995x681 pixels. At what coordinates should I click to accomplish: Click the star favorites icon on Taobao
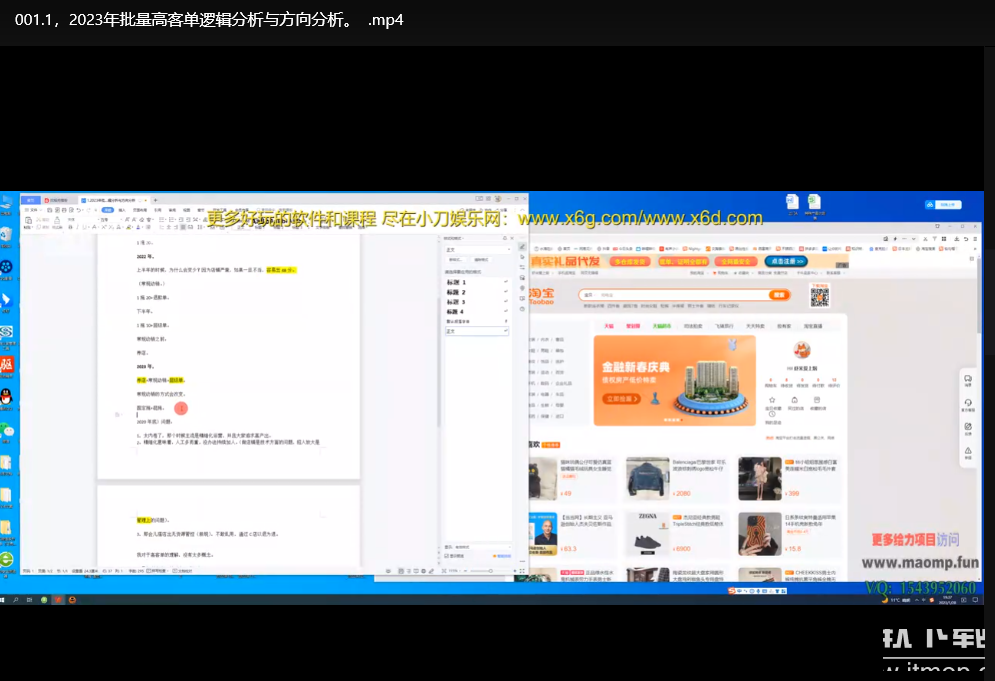(x=772, y=400)
